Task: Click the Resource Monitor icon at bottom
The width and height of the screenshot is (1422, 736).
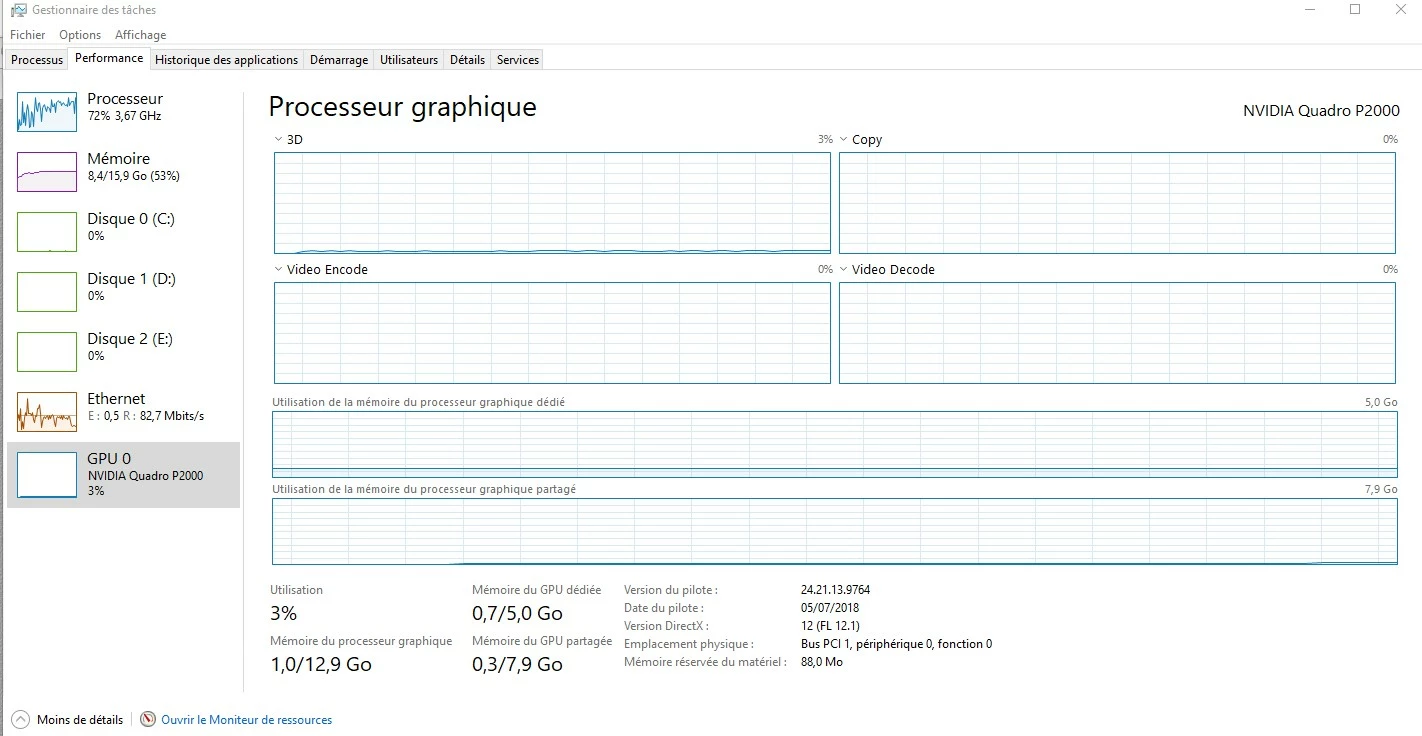Action: [x=148, y=719]
